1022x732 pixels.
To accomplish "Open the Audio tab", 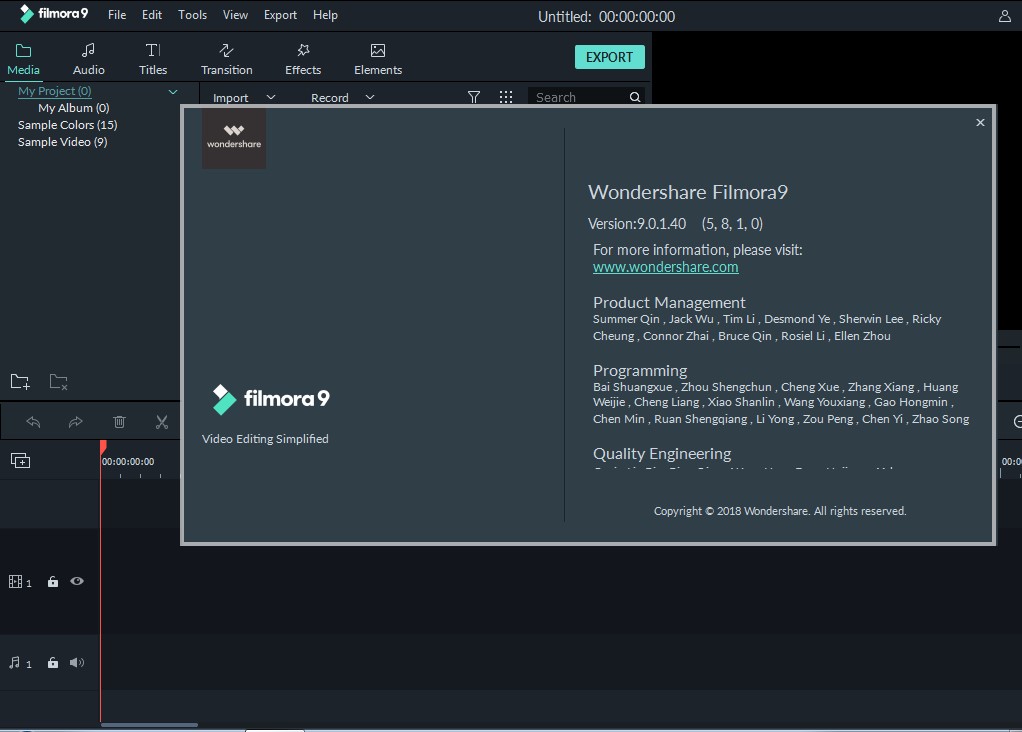I will [89, 59].
